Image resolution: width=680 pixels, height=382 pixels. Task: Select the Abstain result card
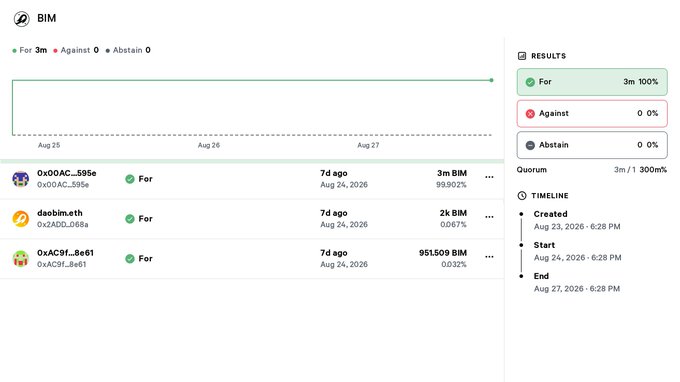click(x=592, y=145)
